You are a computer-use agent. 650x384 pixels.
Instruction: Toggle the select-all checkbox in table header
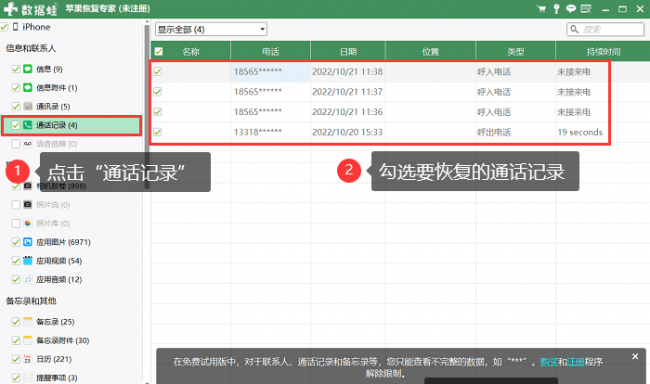(x=158, y=51)
